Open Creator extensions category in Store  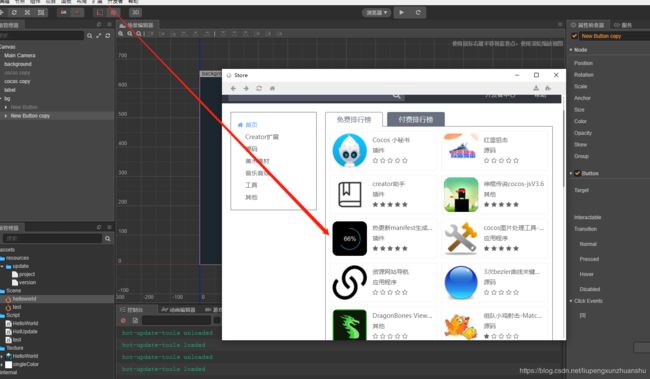(262, 137)
